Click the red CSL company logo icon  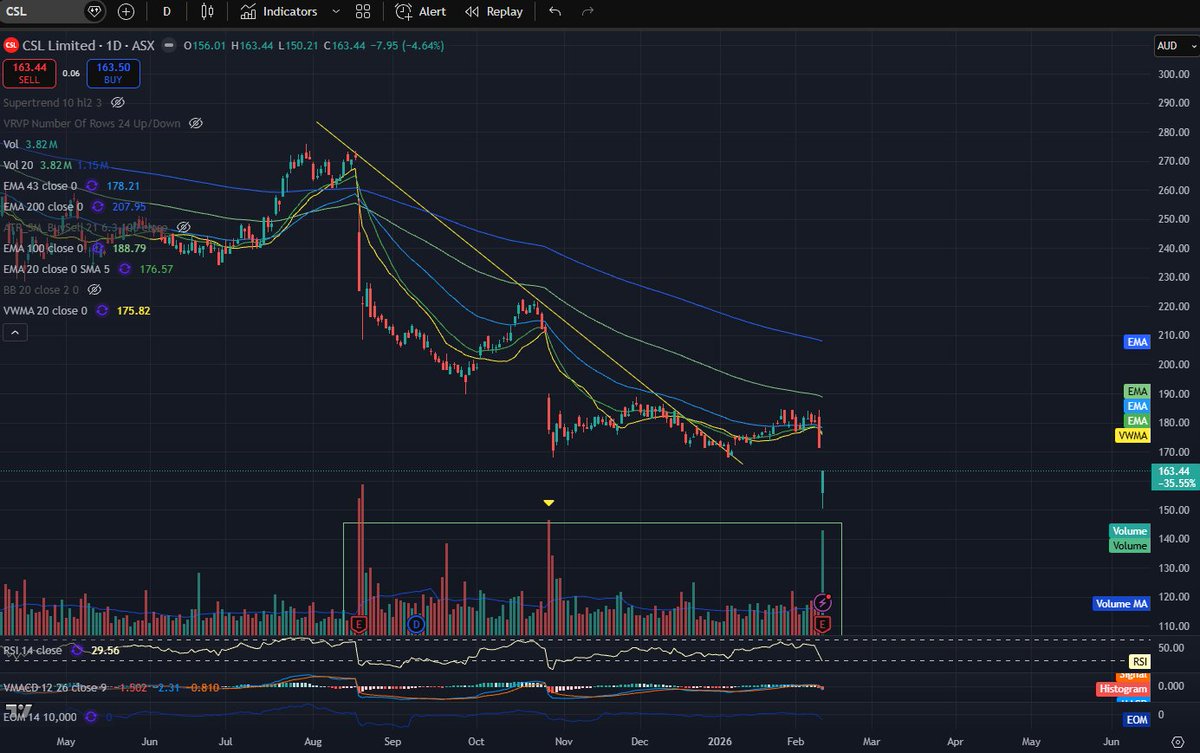pyautogui.click(x=11, y=45)
